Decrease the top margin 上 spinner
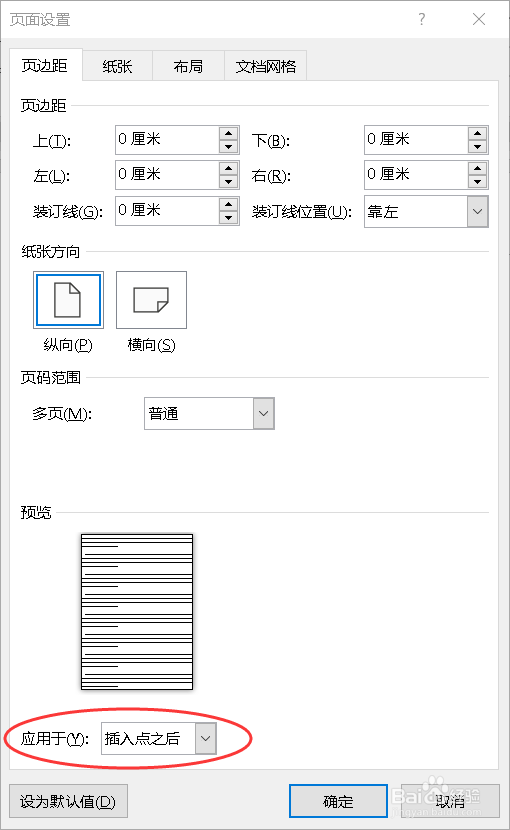This screenshot has width=510, height=830. pyautogui.click(x=229, y=147)
